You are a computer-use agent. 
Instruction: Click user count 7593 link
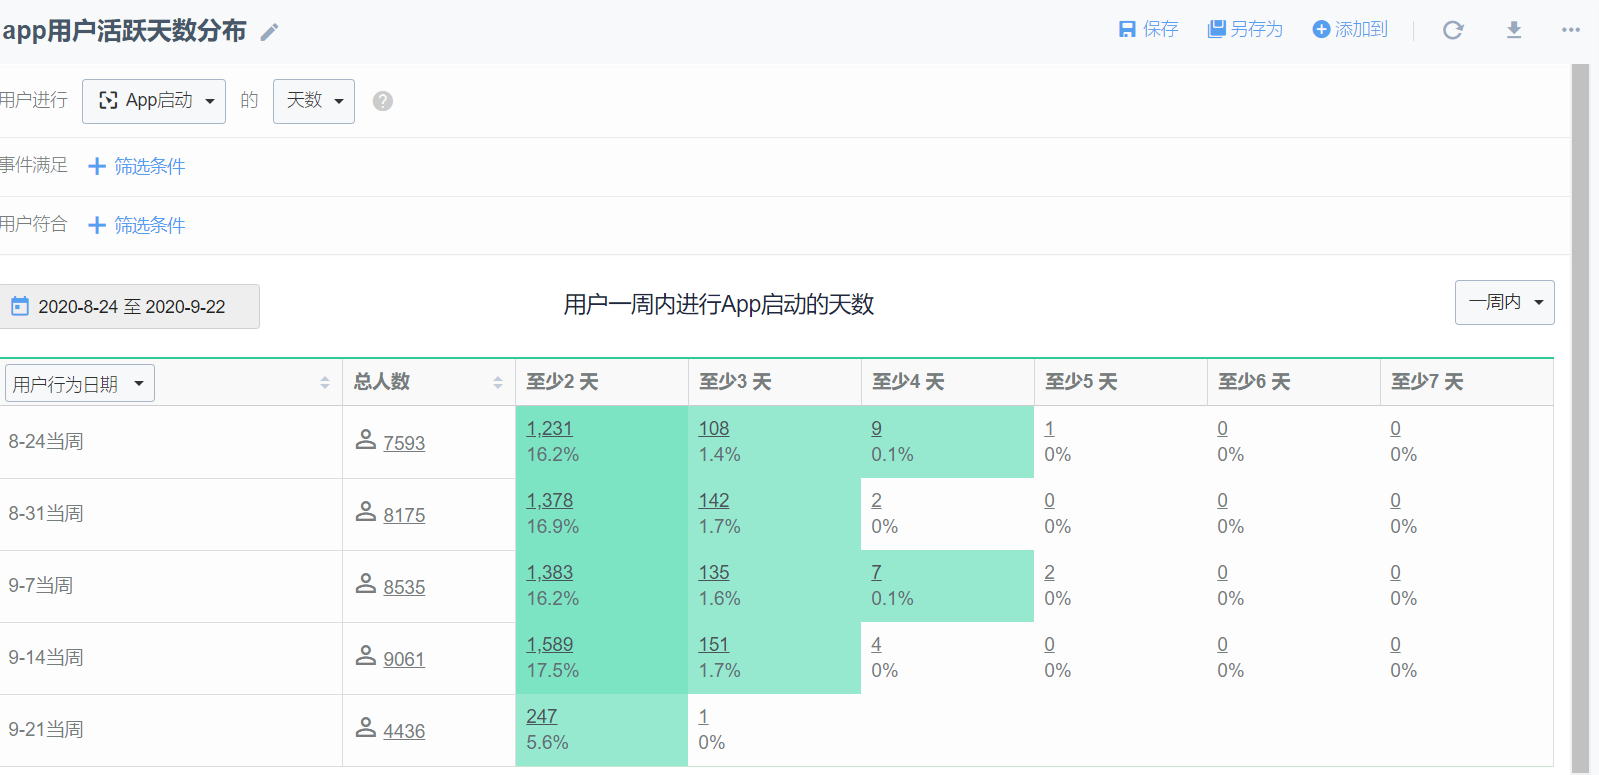click(404, 443)
